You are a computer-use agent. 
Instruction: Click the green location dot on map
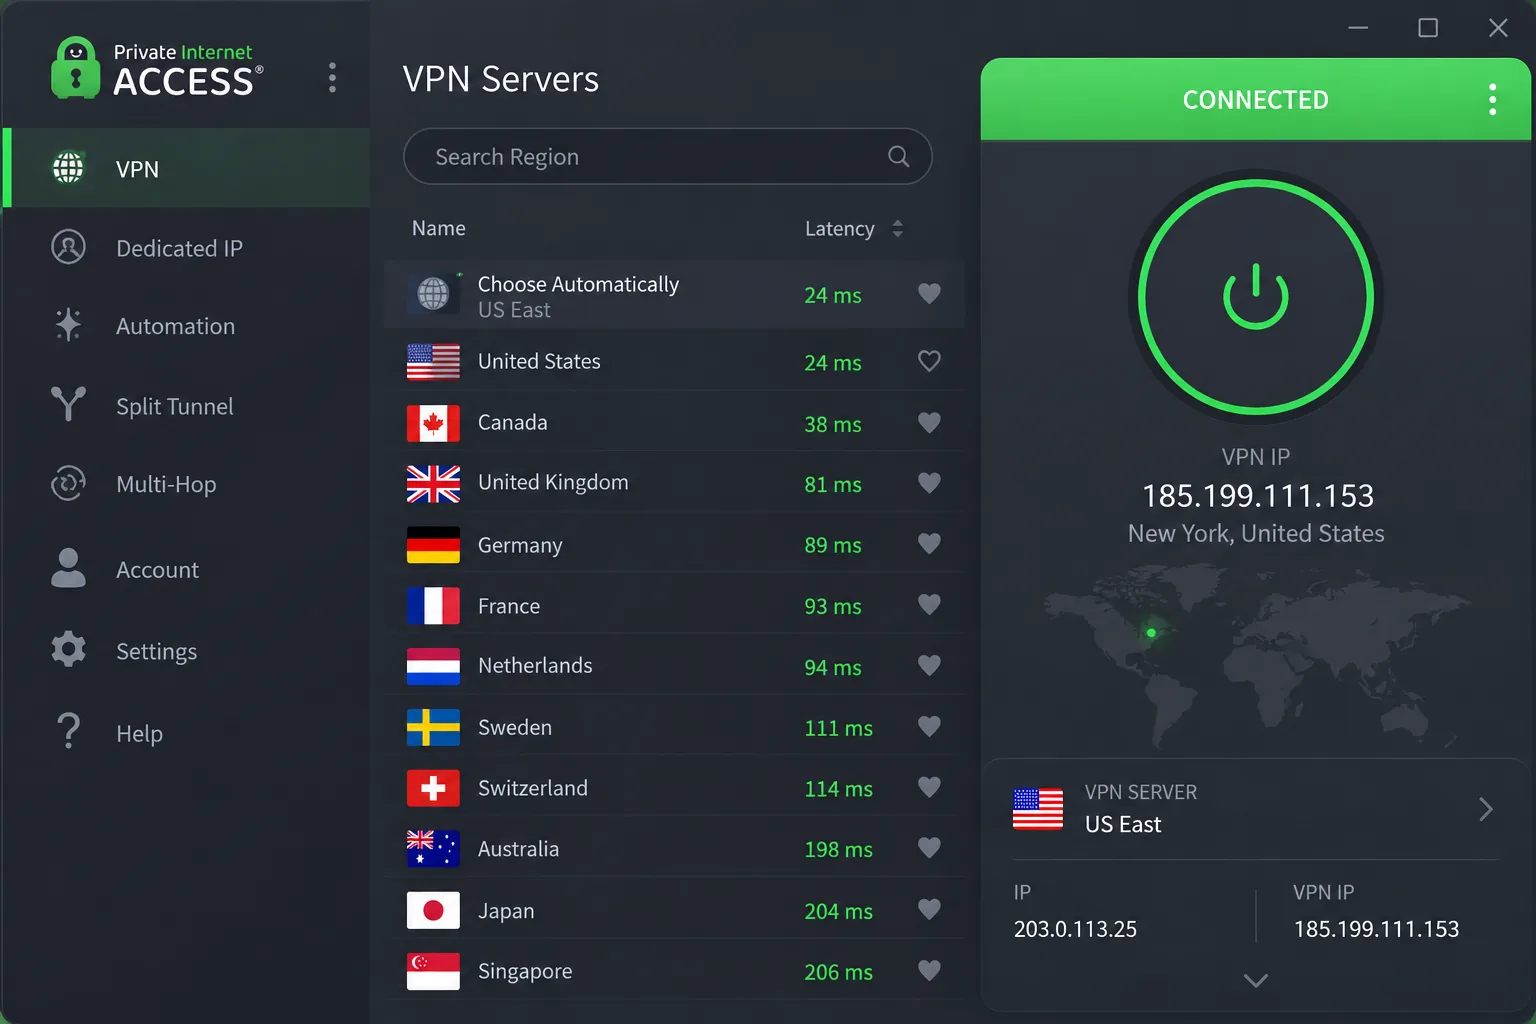tap(1151, 632)
